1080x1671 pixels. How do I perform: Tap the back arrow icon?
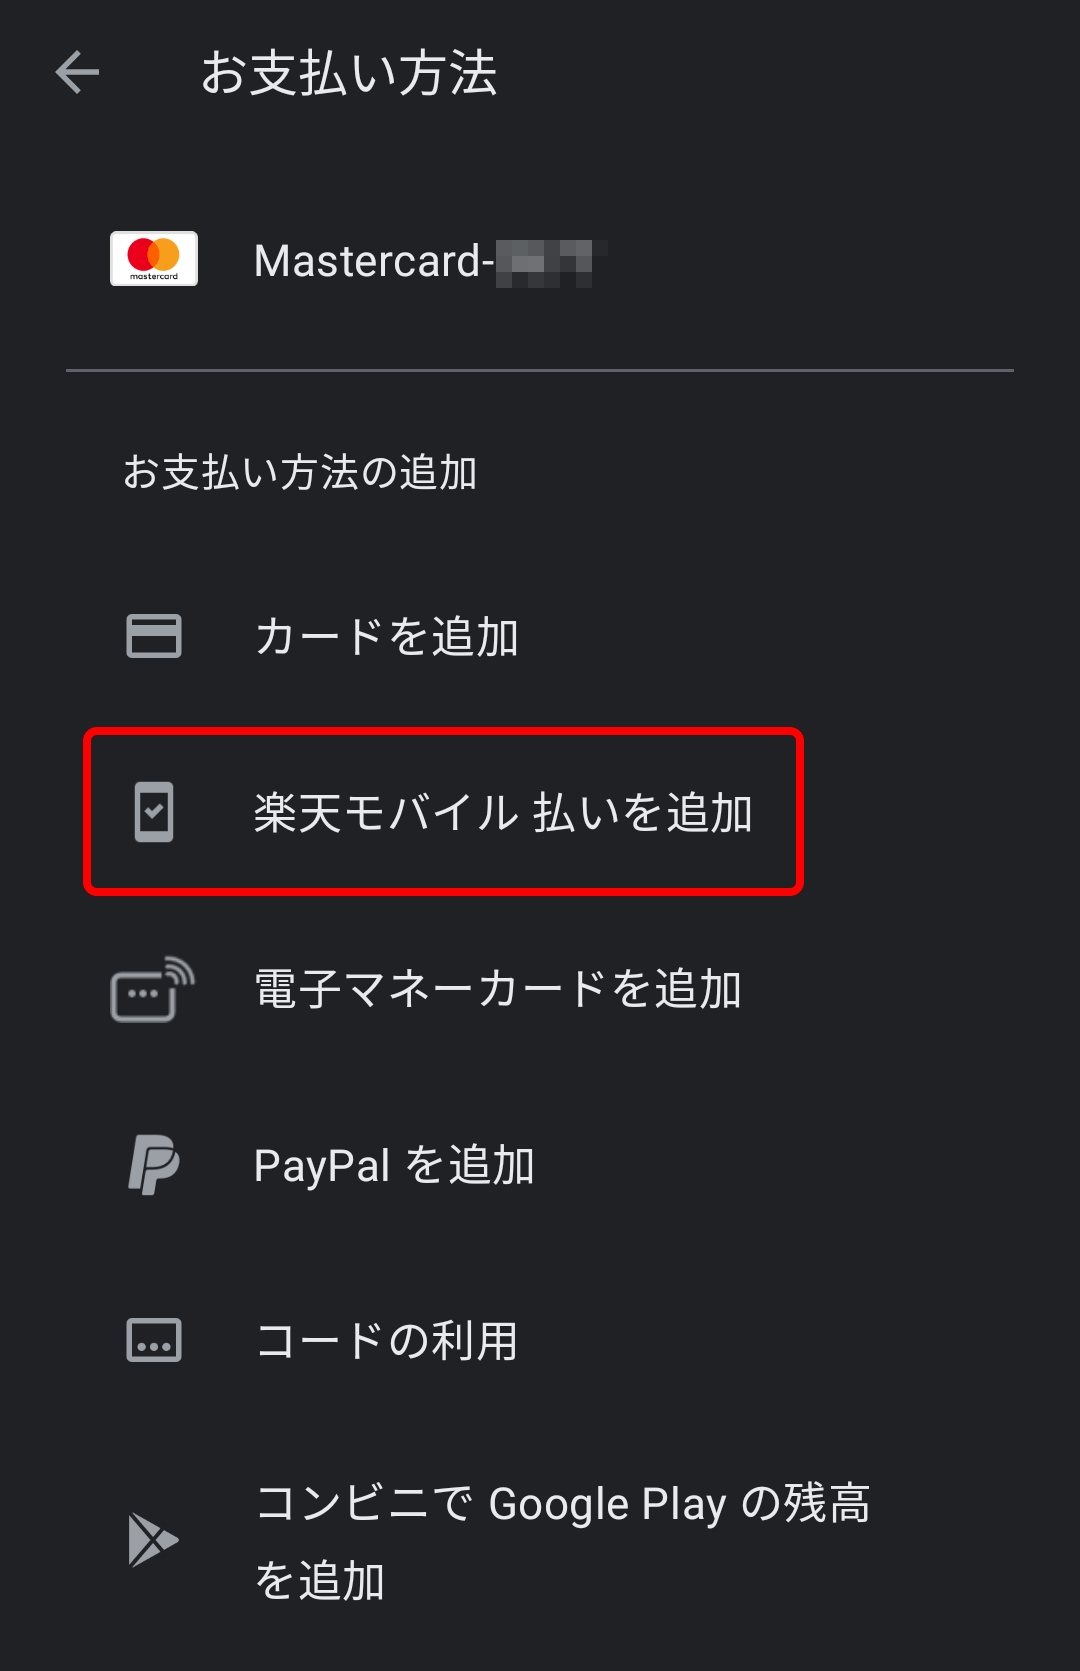77,72
